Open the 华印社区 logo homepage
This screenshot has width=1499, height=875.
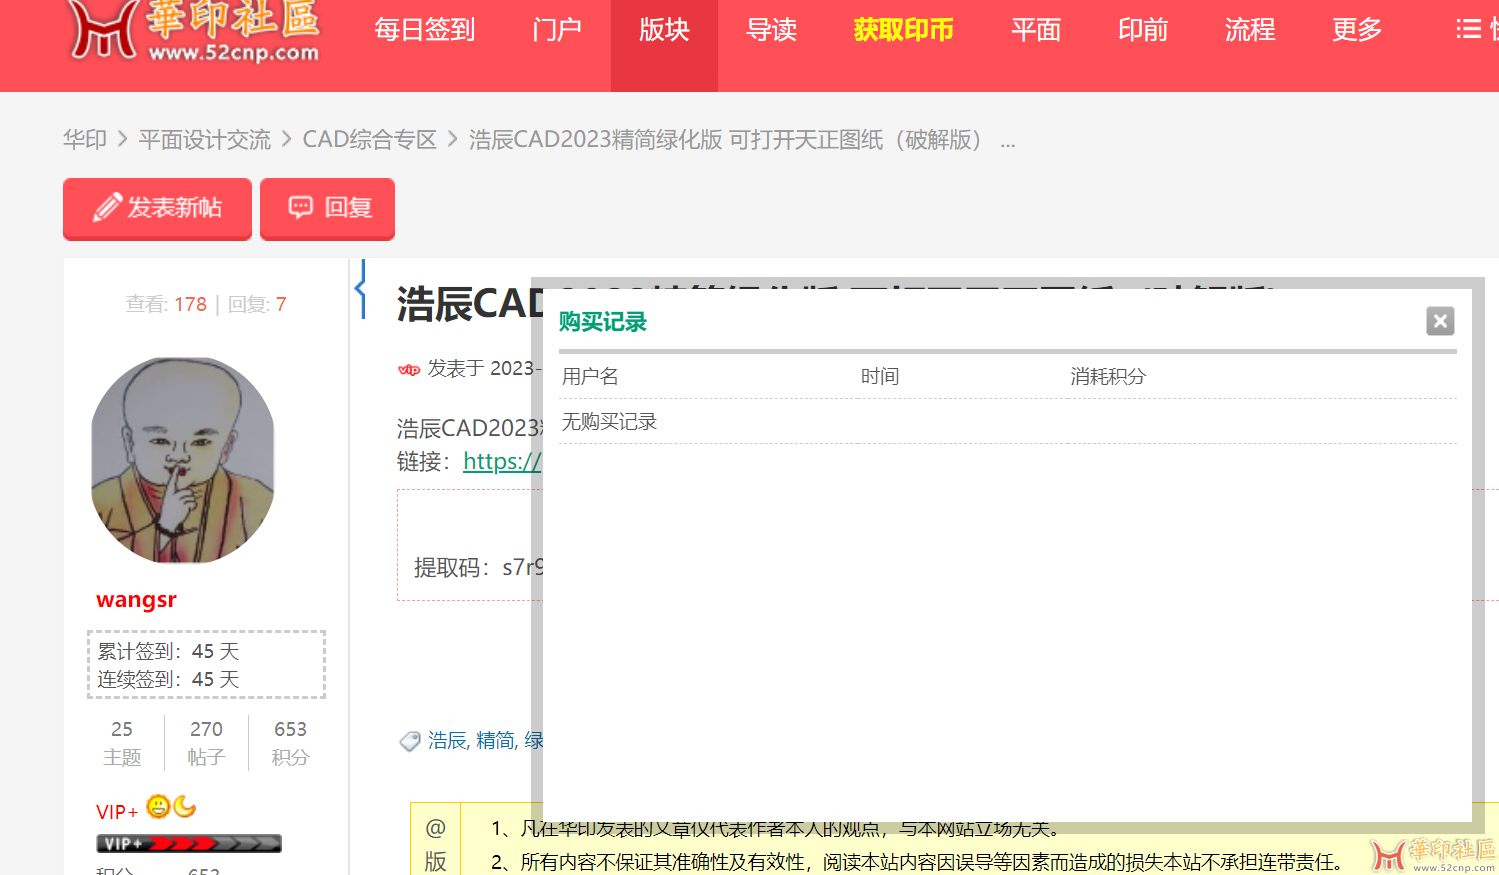point(194,30)
